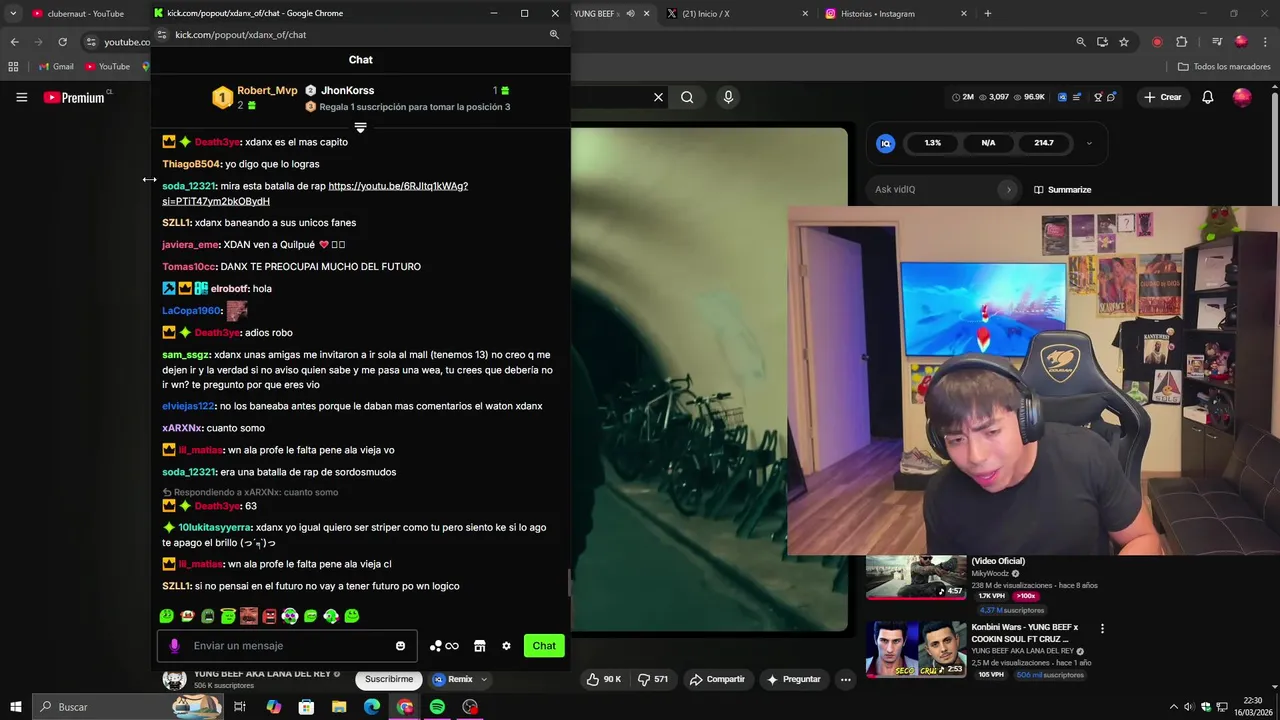1280x720 pixels.
Task: Open the YouTube hamburger guide menu
Action: tap(21, 97)
